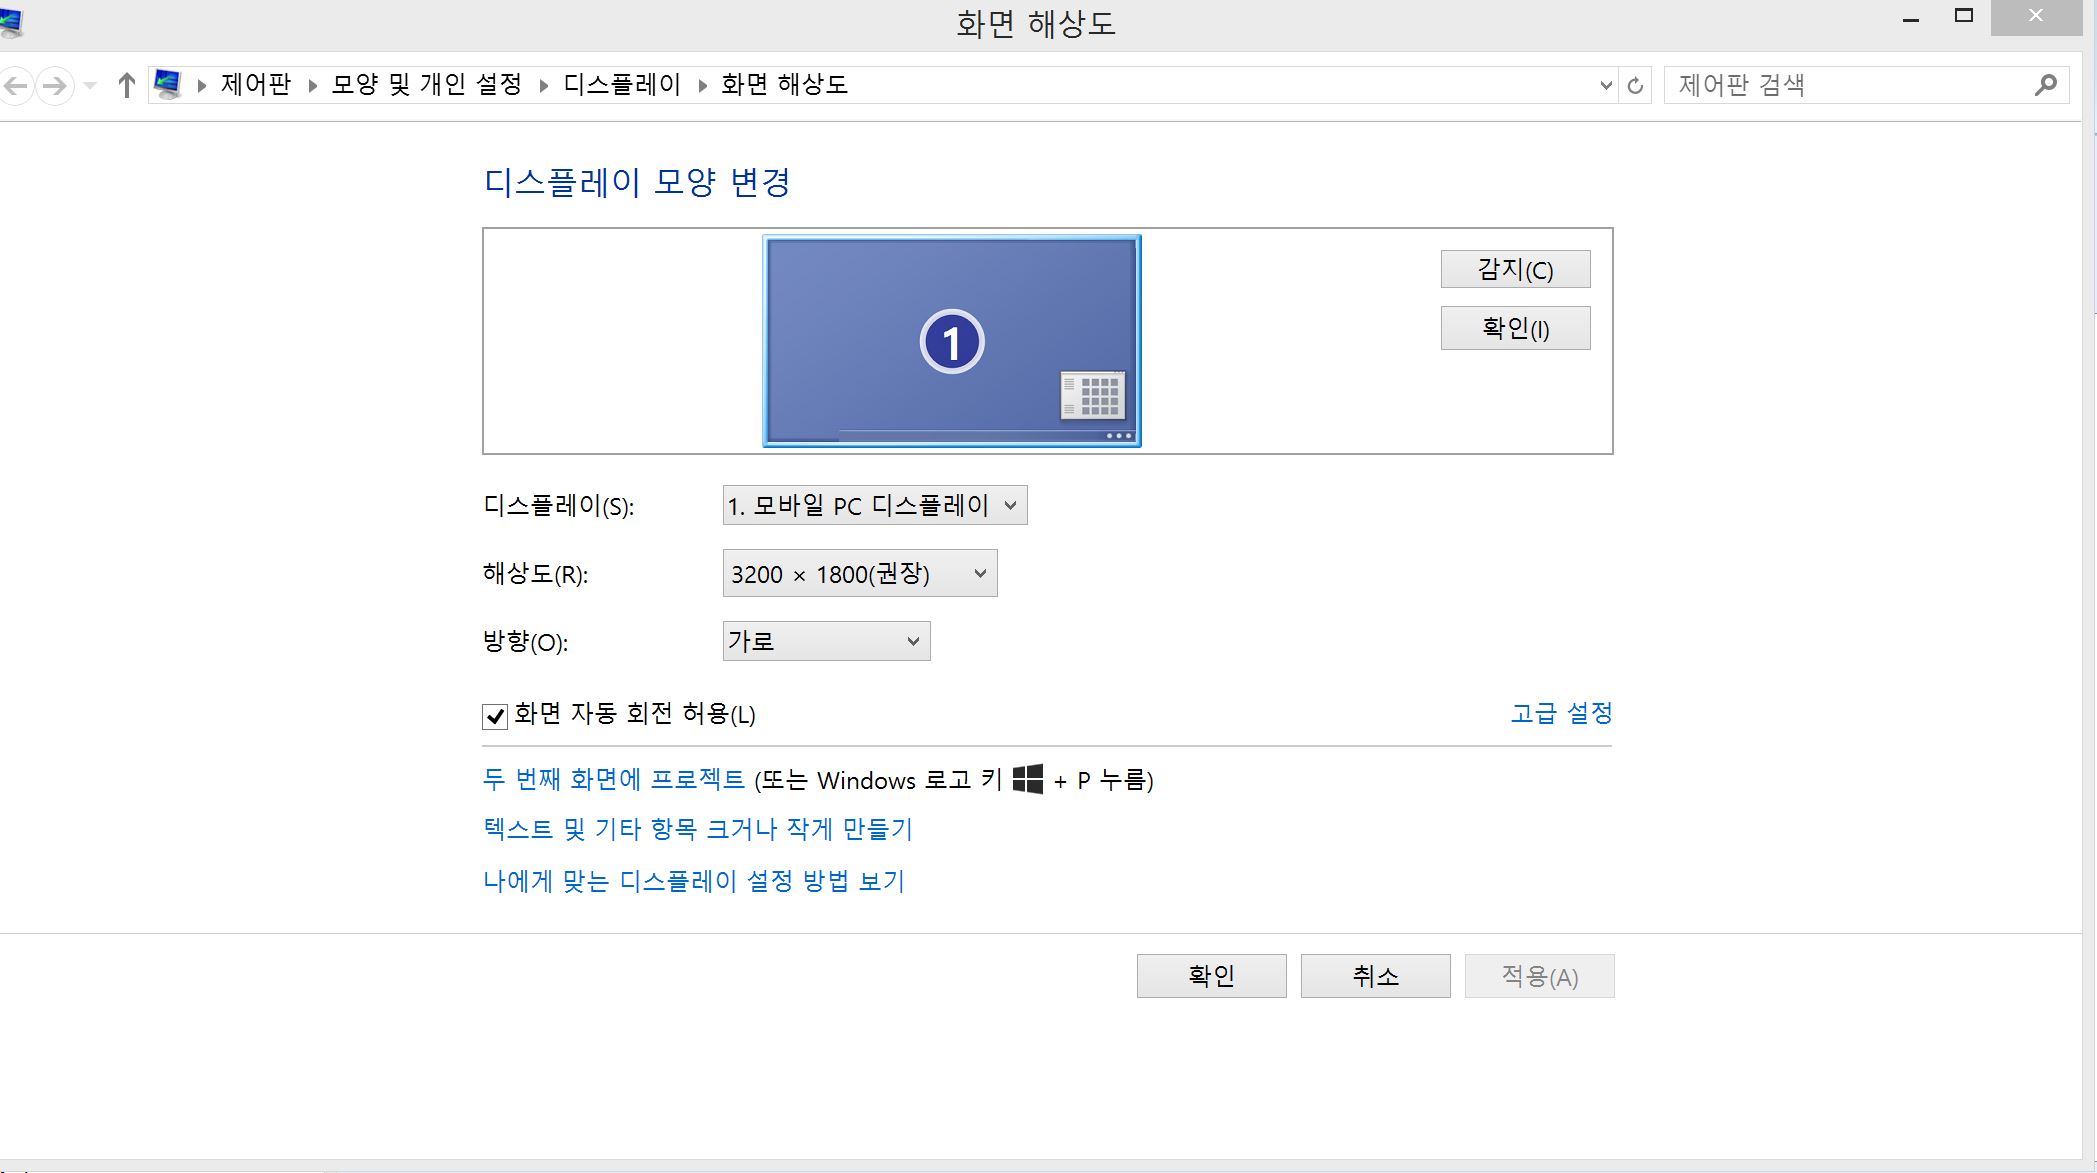Navigate to 제어판 breadcrumb
Image resolution: width=2097 pixels, height=1173 pixels.
(x=256, y=84)
